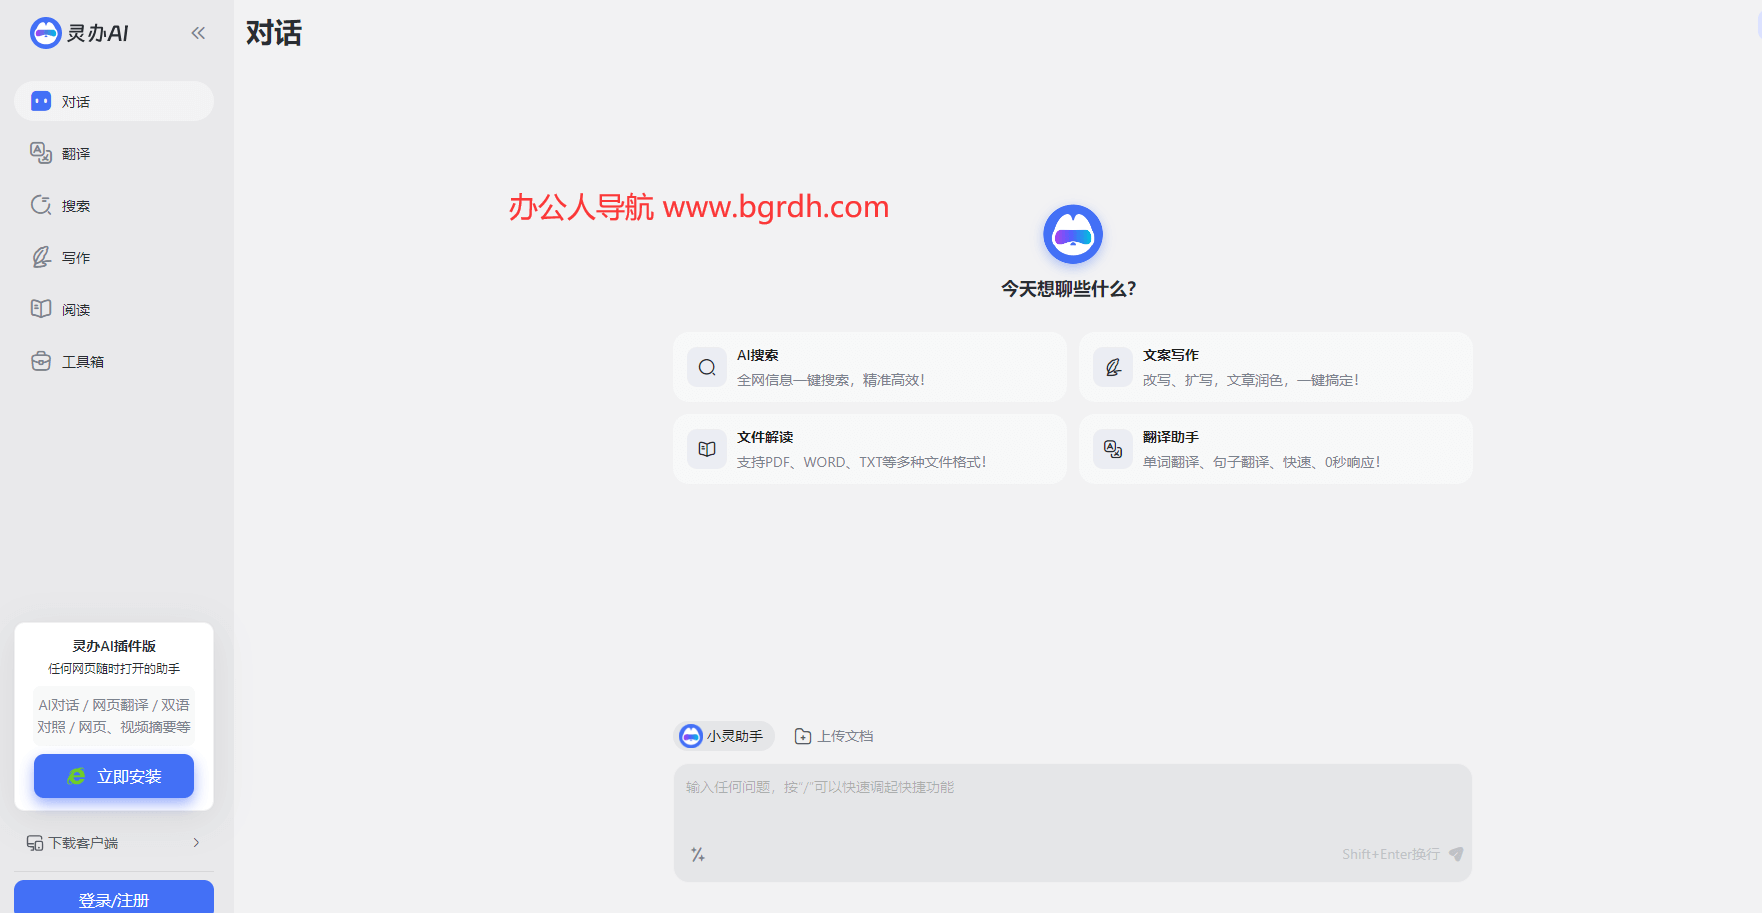Click the 上传文档 upload option
The width and height of the screenshot is (1762, 913).
(835, 736)
